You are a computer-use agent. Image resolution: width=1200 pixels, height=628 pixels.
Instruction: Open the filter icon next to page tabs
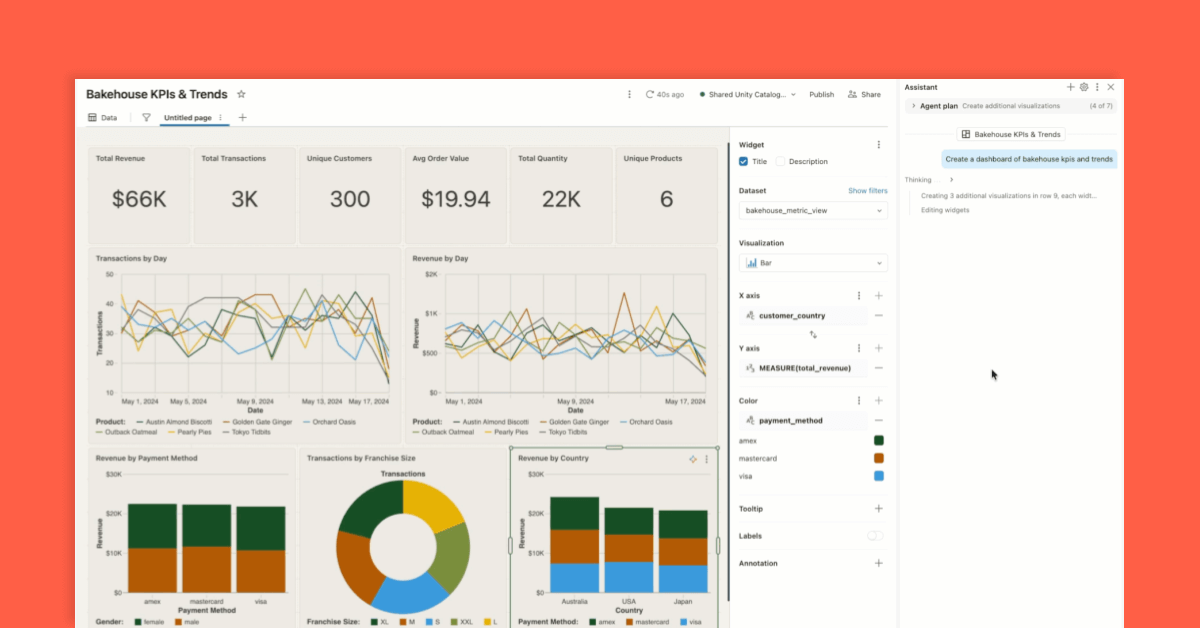pos(145,117)
